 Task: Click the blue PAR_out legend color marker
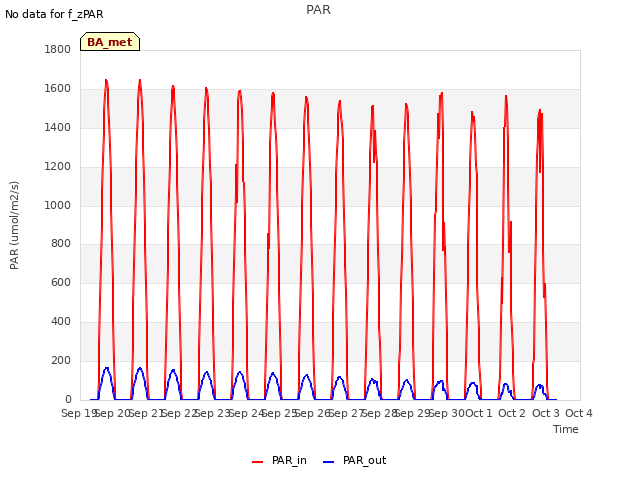[328, 462]
